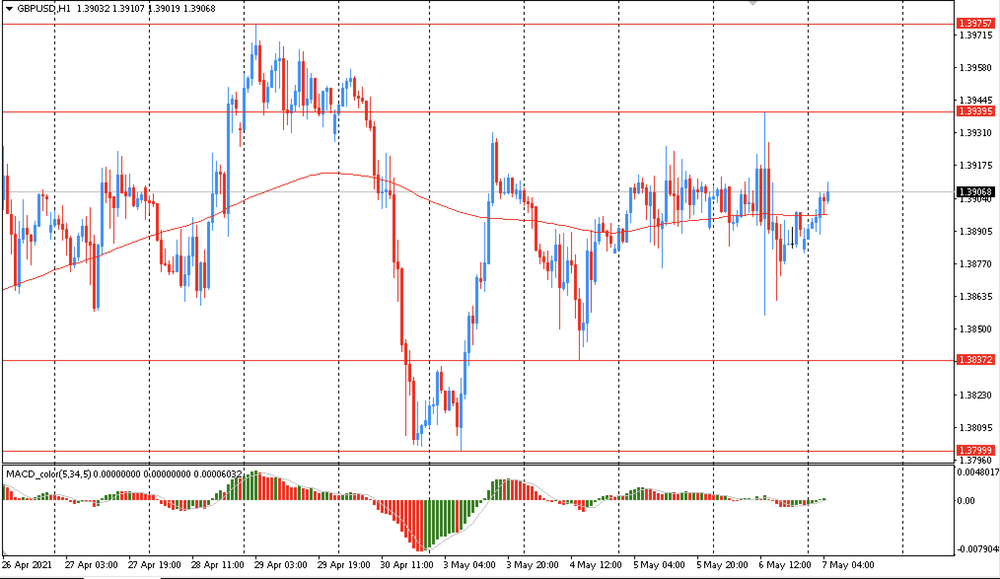Click the current price tag 1.39068

(974, 192)
